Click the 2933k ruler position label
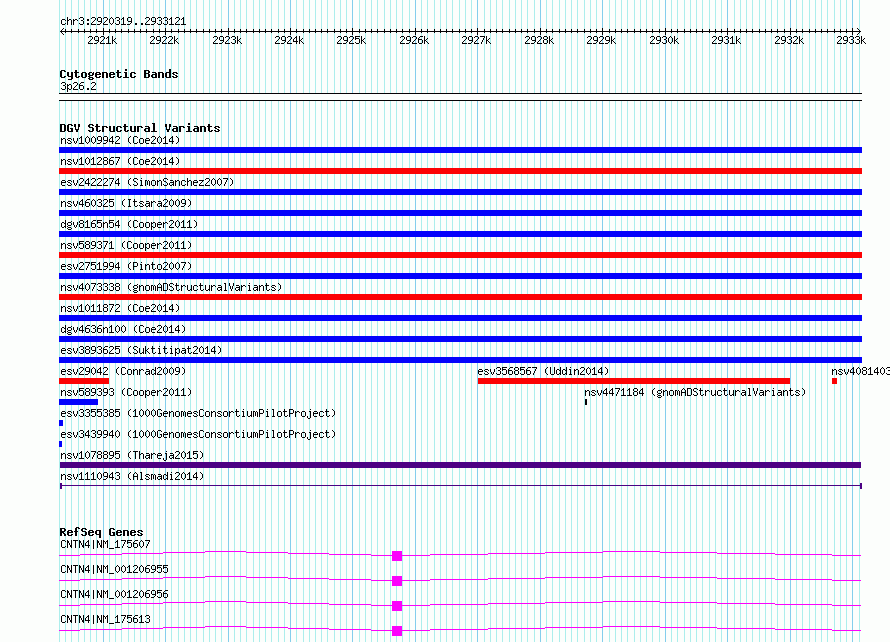 pyautogui.click(x=851, y=40)
